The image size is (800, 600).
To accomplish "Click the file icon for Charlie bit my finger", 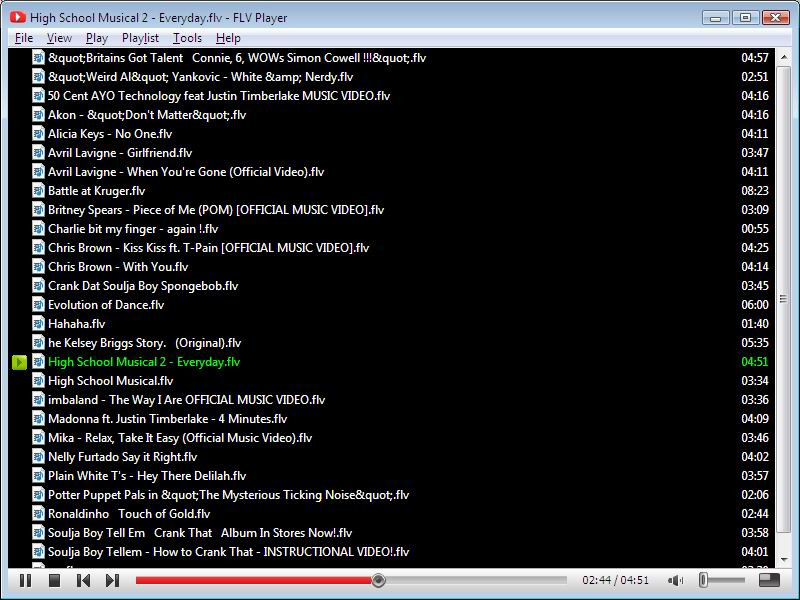I will (38, 229).
